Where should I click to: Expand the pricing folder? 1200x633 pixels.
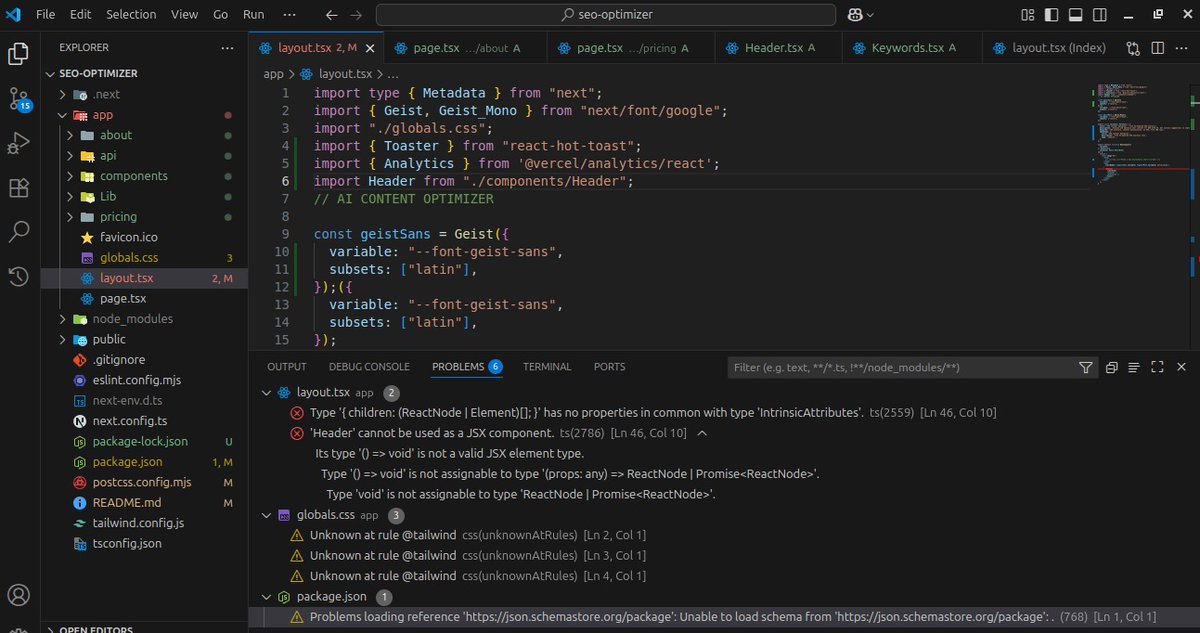(70, 217)
